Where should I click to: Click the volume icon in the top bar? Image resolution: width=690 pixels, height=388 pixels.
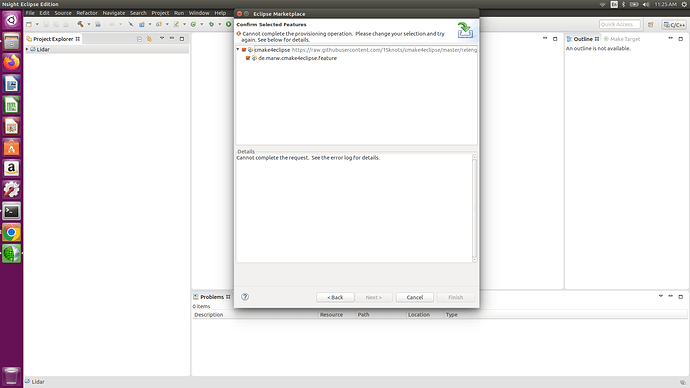[x=646, y=4]
